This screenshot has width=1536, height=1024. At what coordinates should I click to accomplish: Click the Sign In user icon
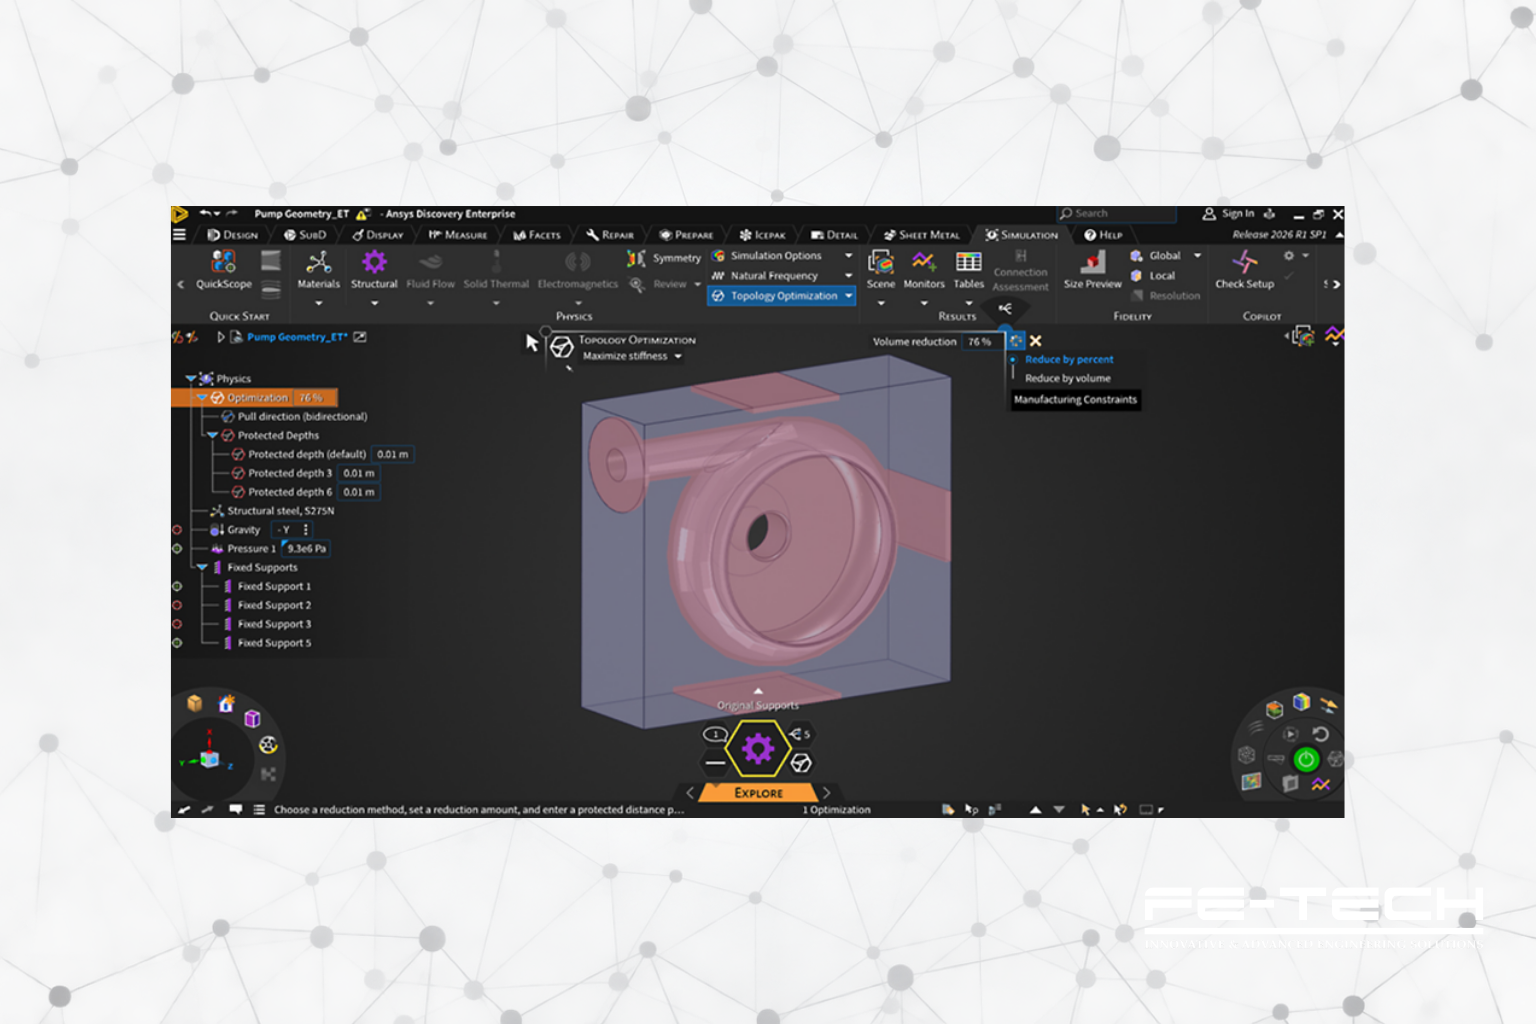pos(1209,214)
